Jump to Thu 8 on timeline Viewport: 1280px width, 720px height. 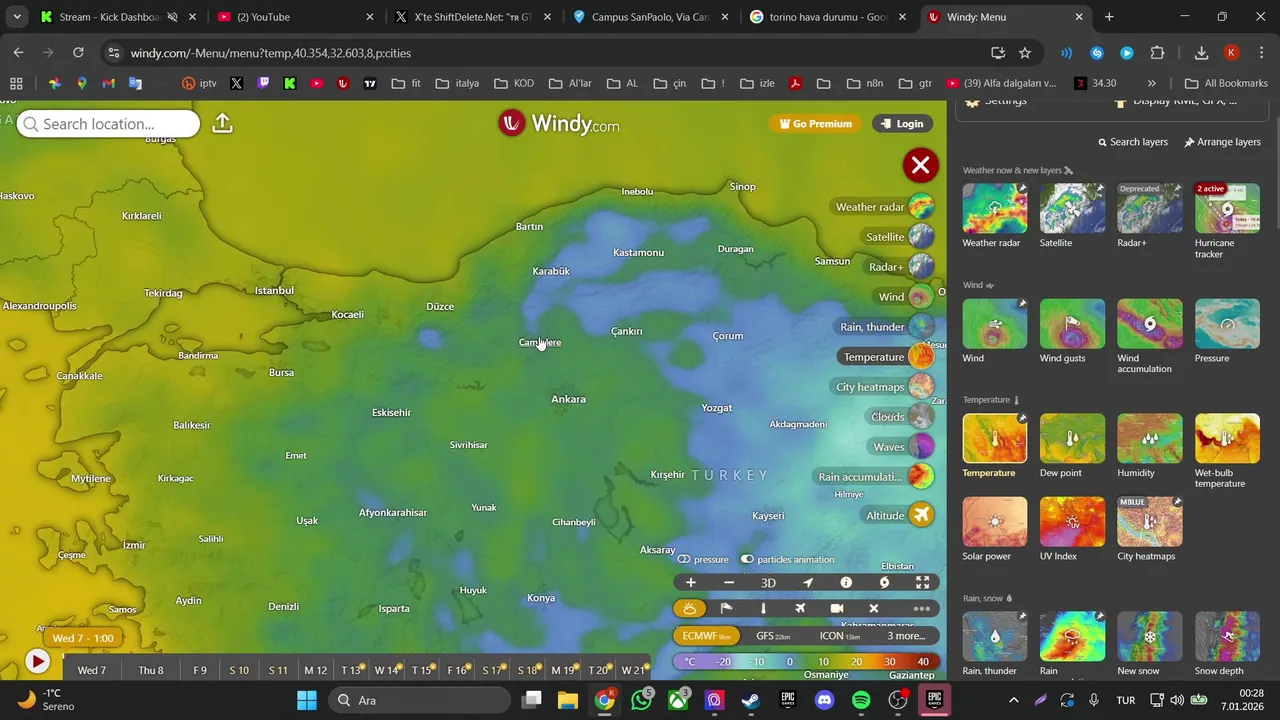click(151, 670)
